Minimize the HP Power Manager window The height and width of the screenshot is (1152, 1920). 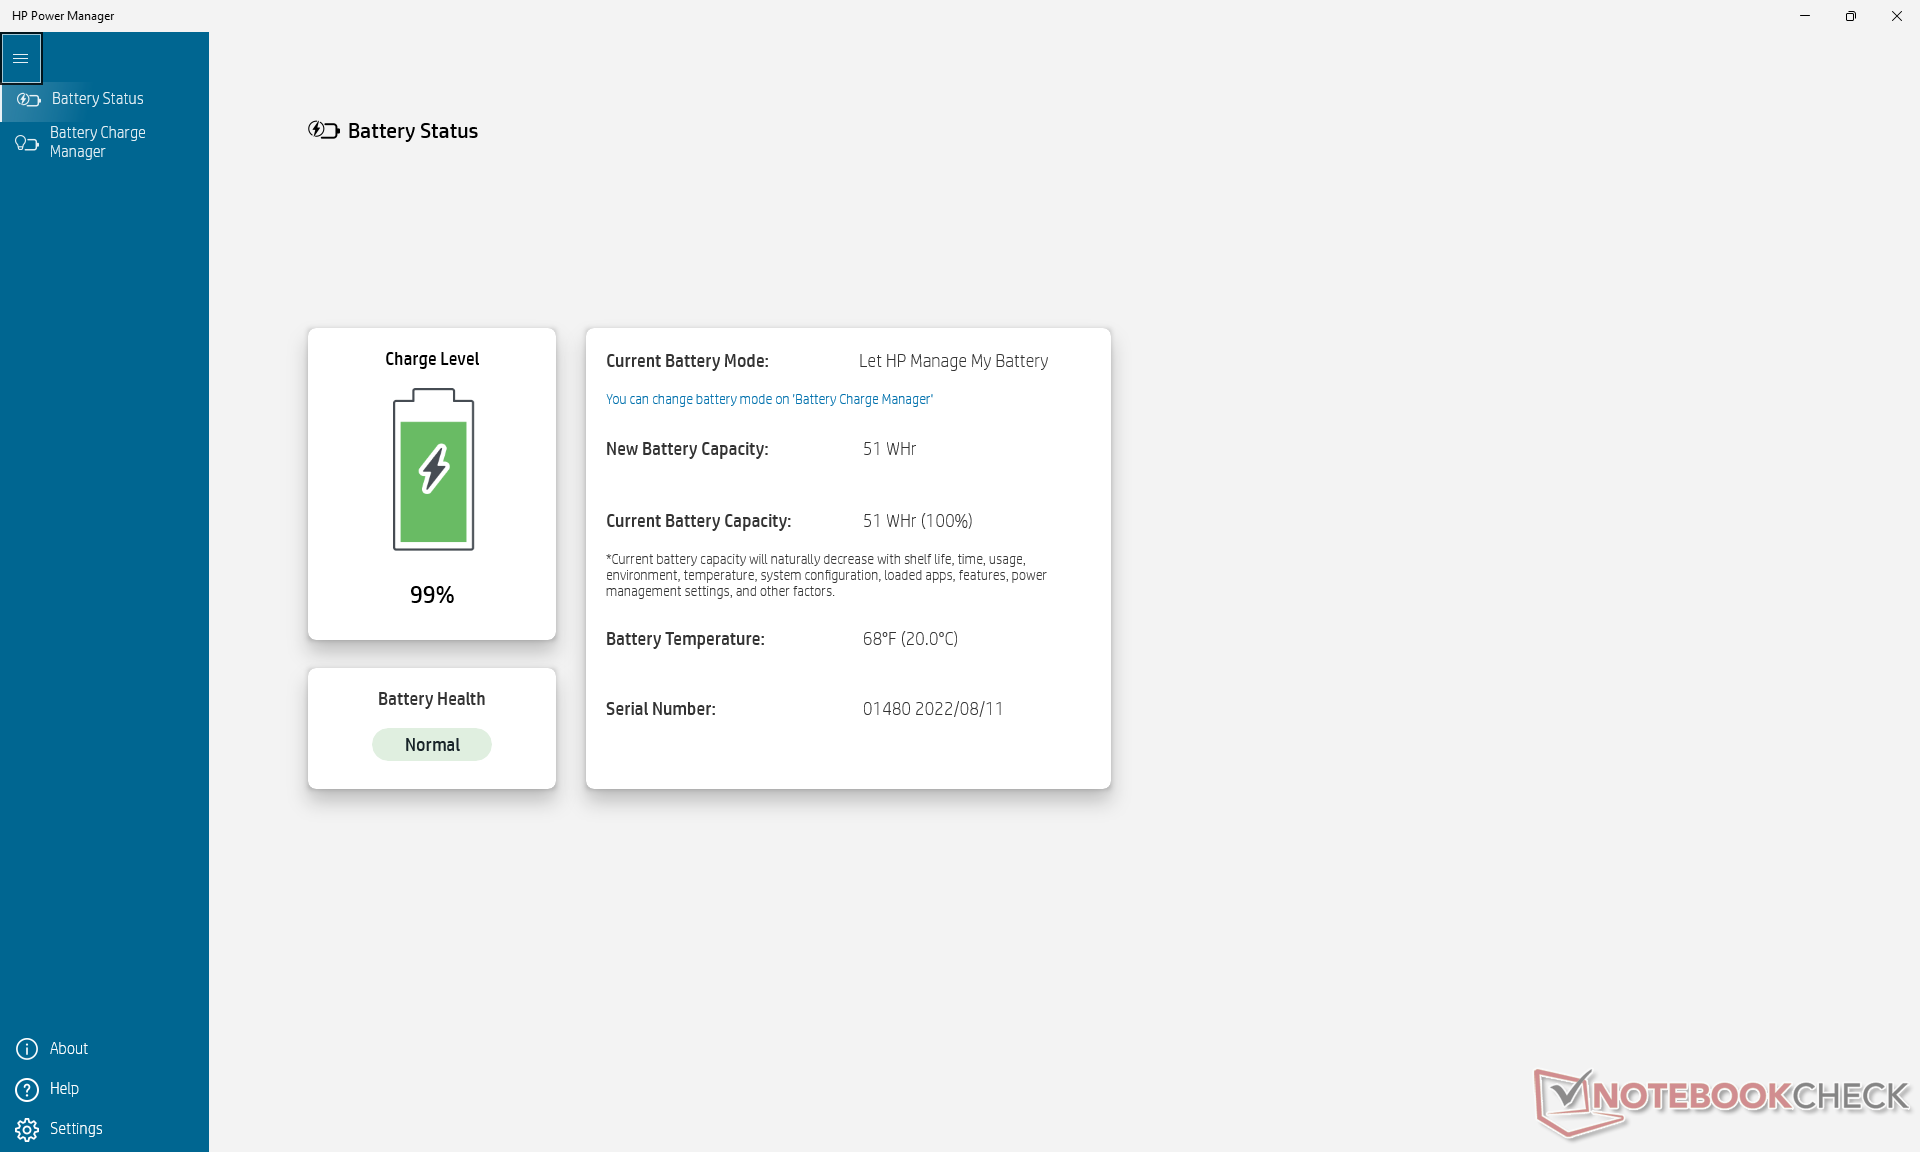click(x=1804, y=16)
